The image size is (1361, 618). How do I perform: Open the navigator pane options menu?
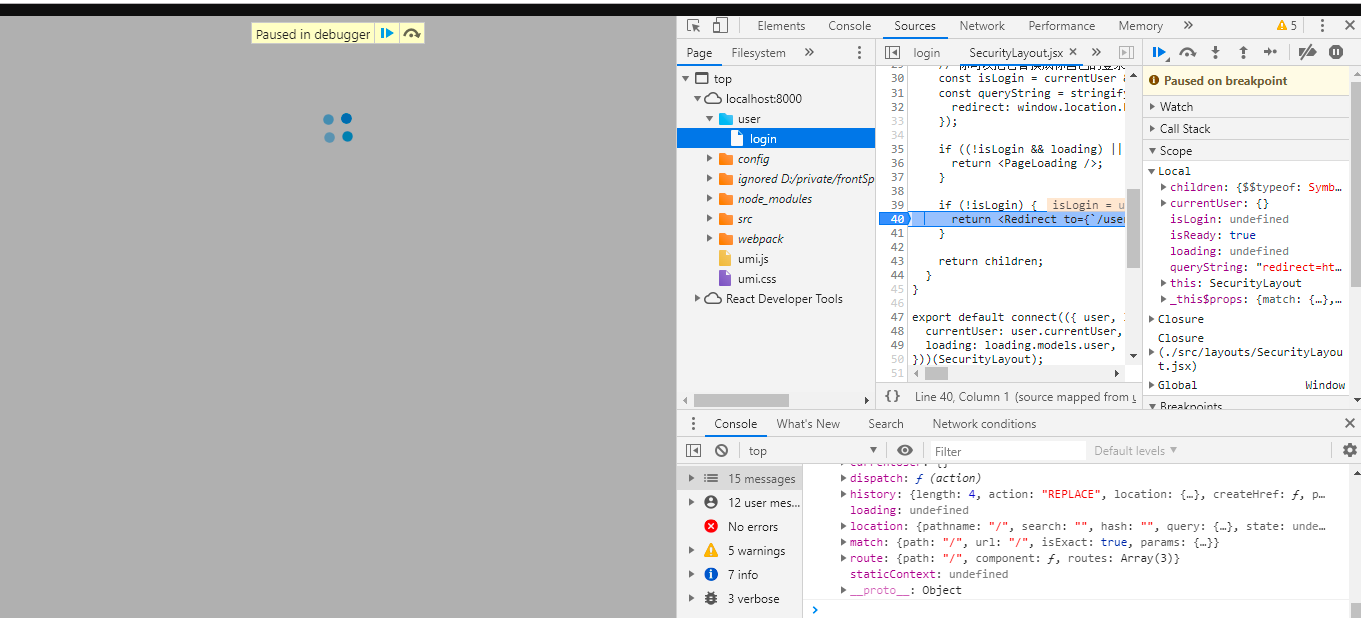tap(859, 53)
